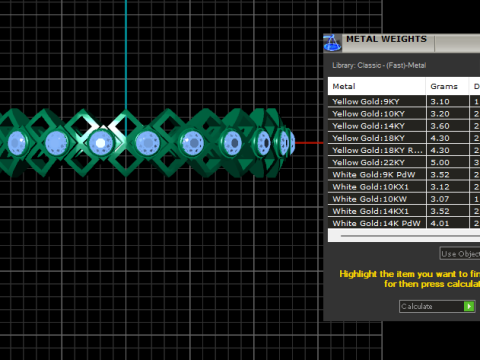This screenshot has height=360, width=480.
Task: Click the 4.01 grams cell
Action: (447, 223)
